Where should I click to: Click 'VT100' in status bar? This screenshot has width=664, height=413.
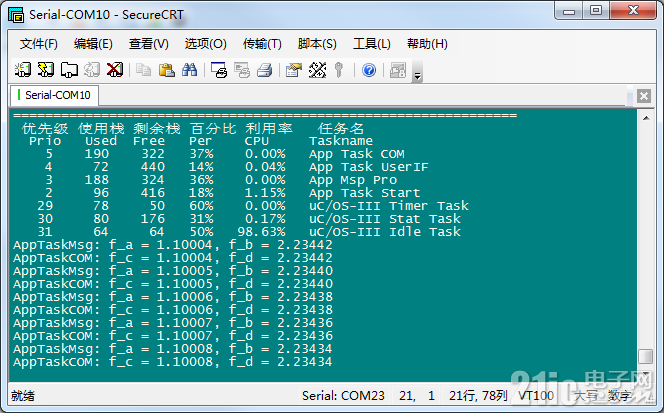pyautogui.click(x=536, y=396)
